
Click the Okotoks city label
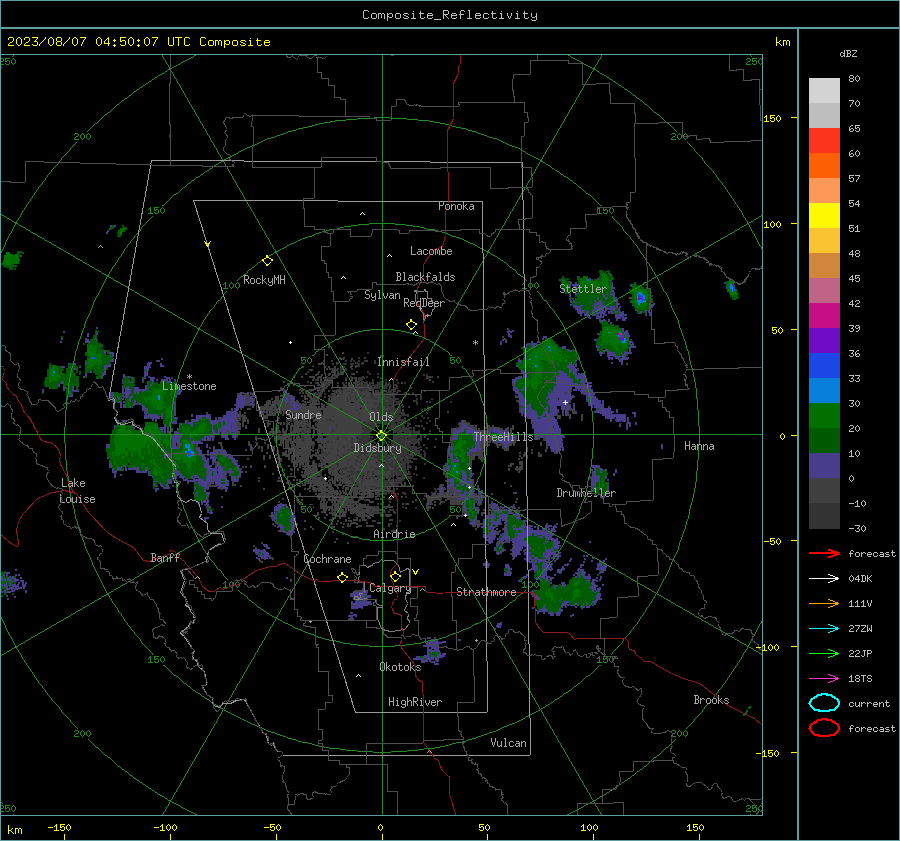(x=400, y=667)
